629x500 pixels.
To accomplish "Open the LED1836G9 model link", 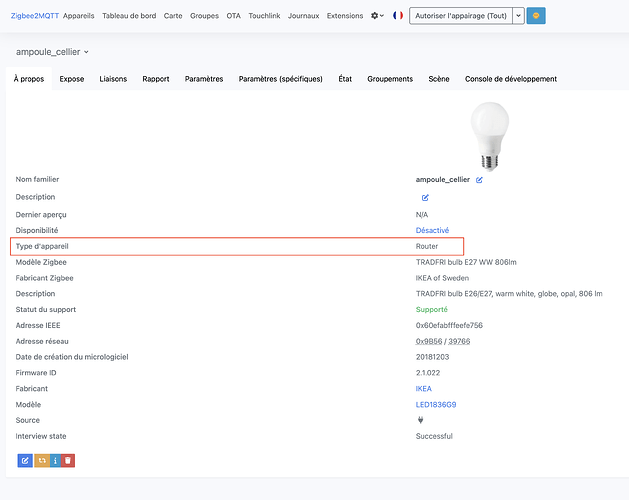I will click(435, 404).
